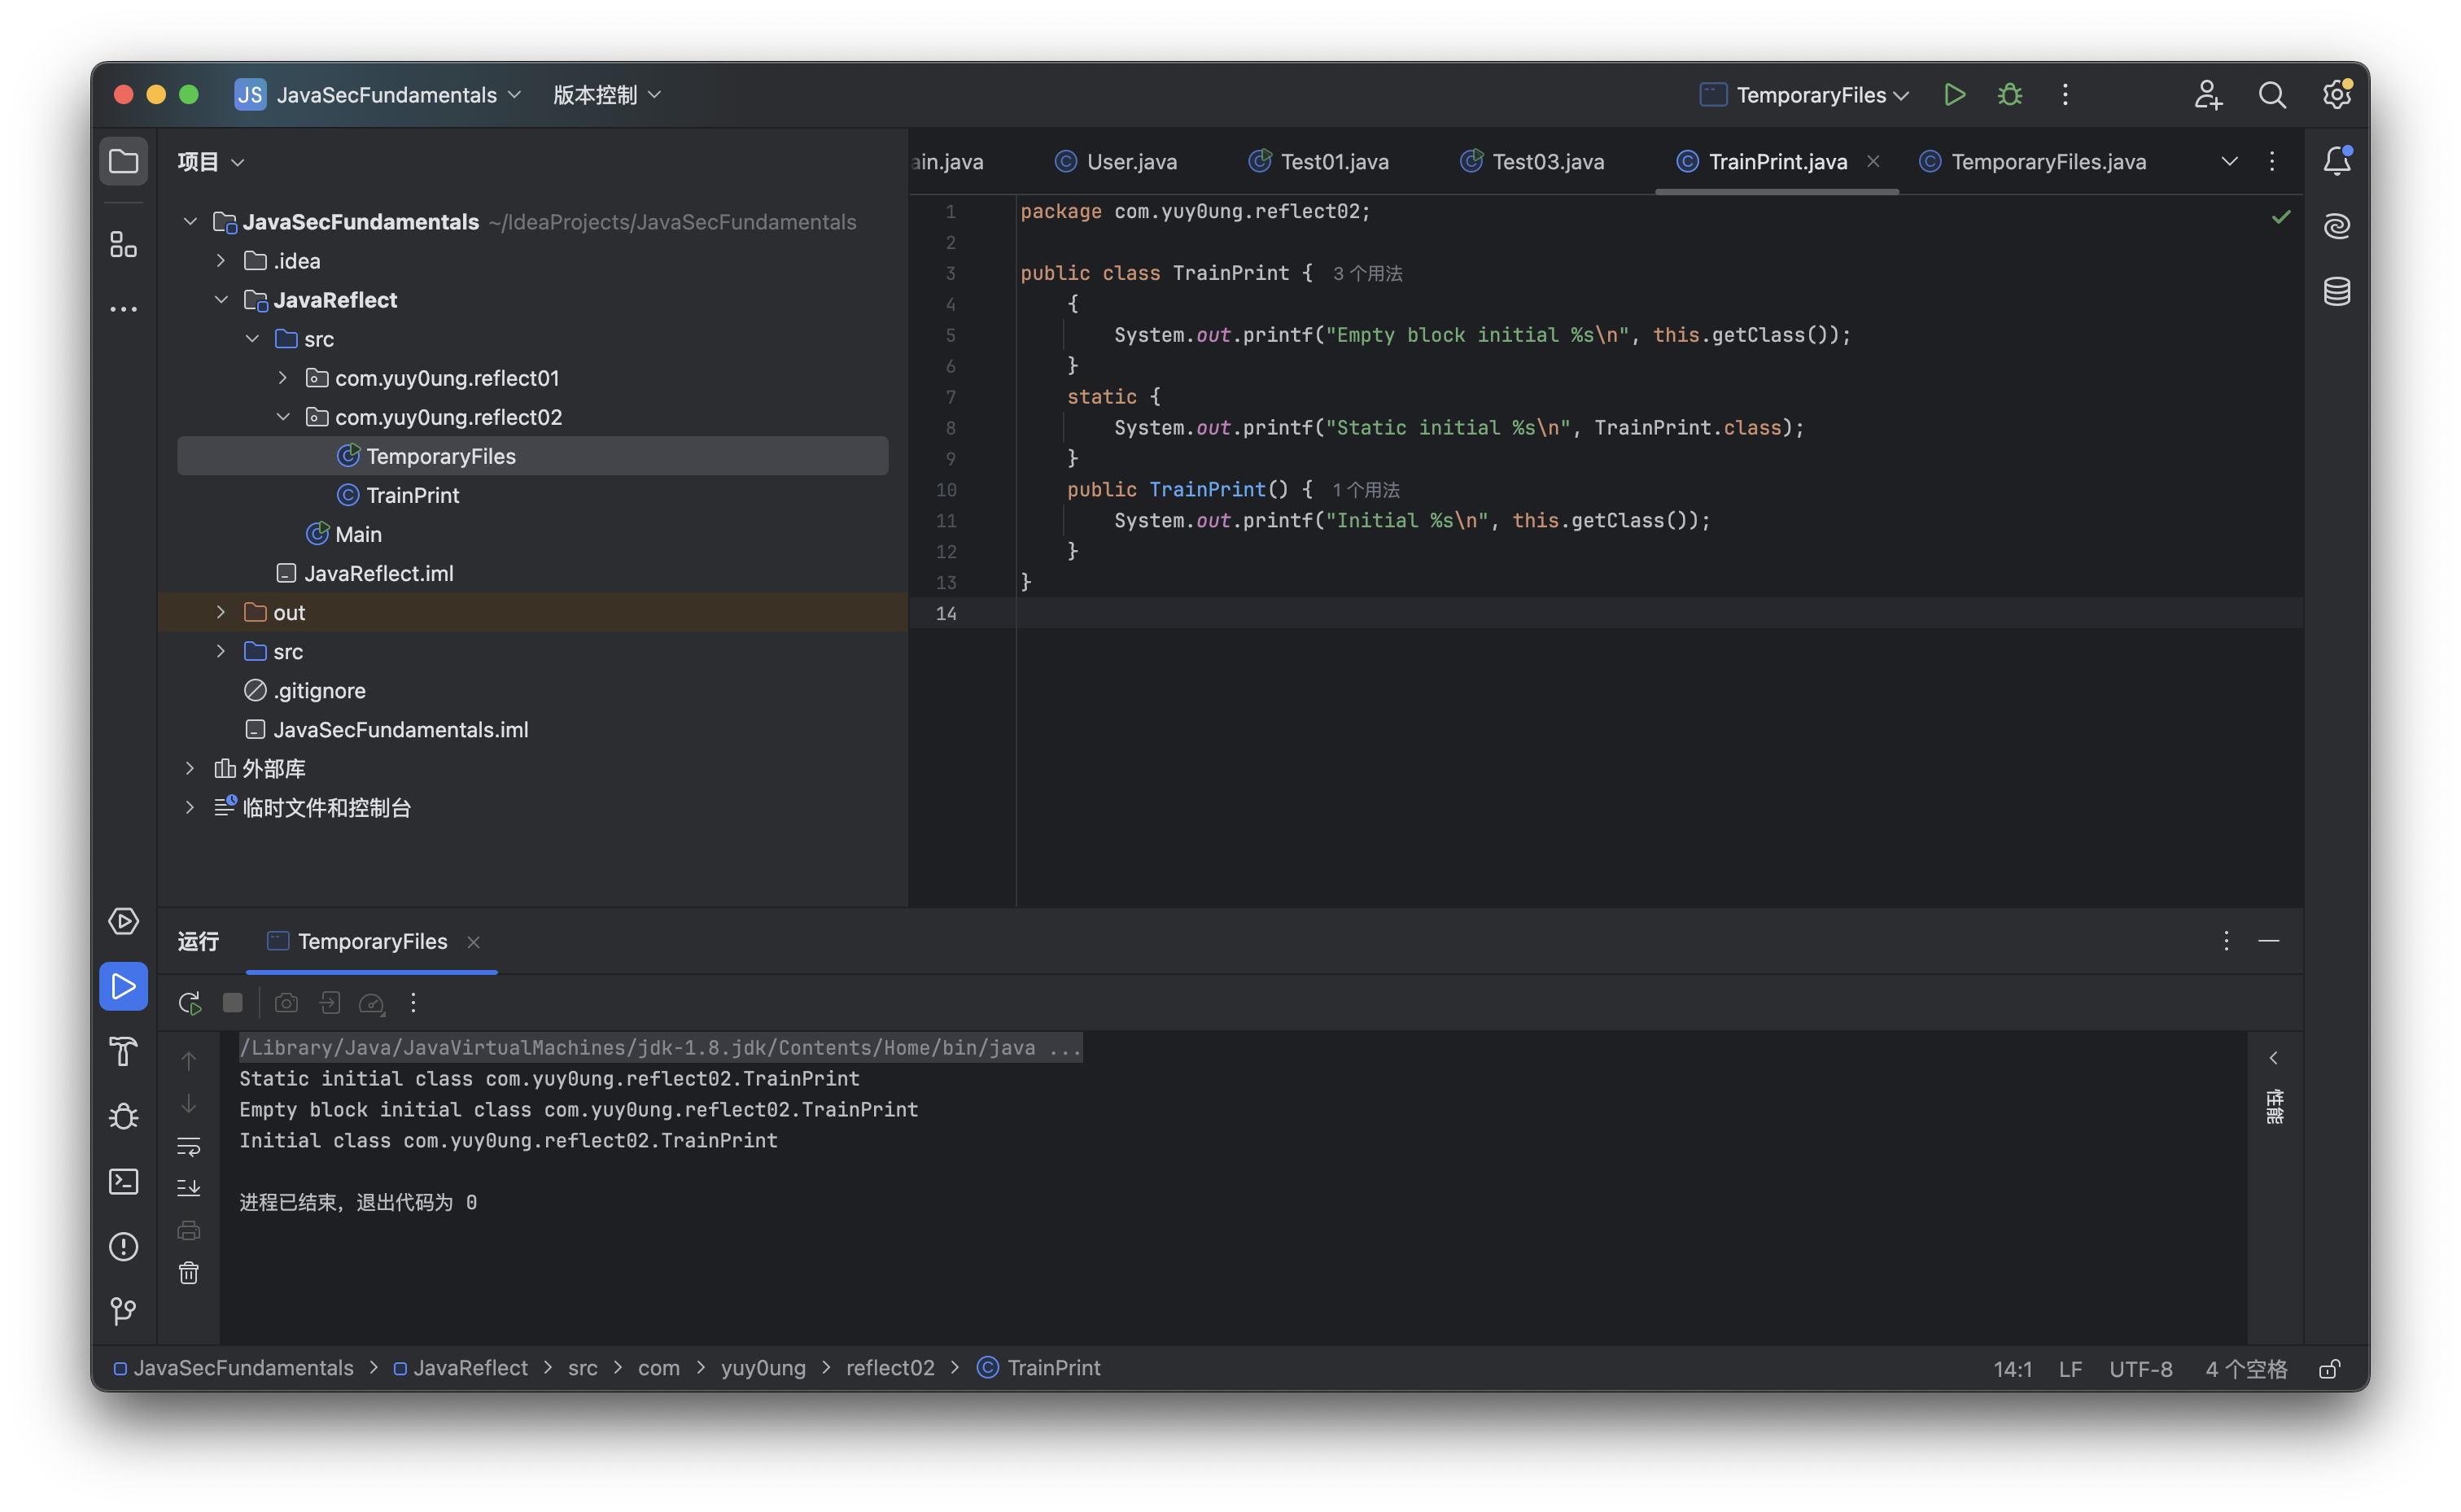Toggle scroll to end of console
The width and height of the screenshot is (2461, 1512).
pyautogui.click(x=189, y=1188)
